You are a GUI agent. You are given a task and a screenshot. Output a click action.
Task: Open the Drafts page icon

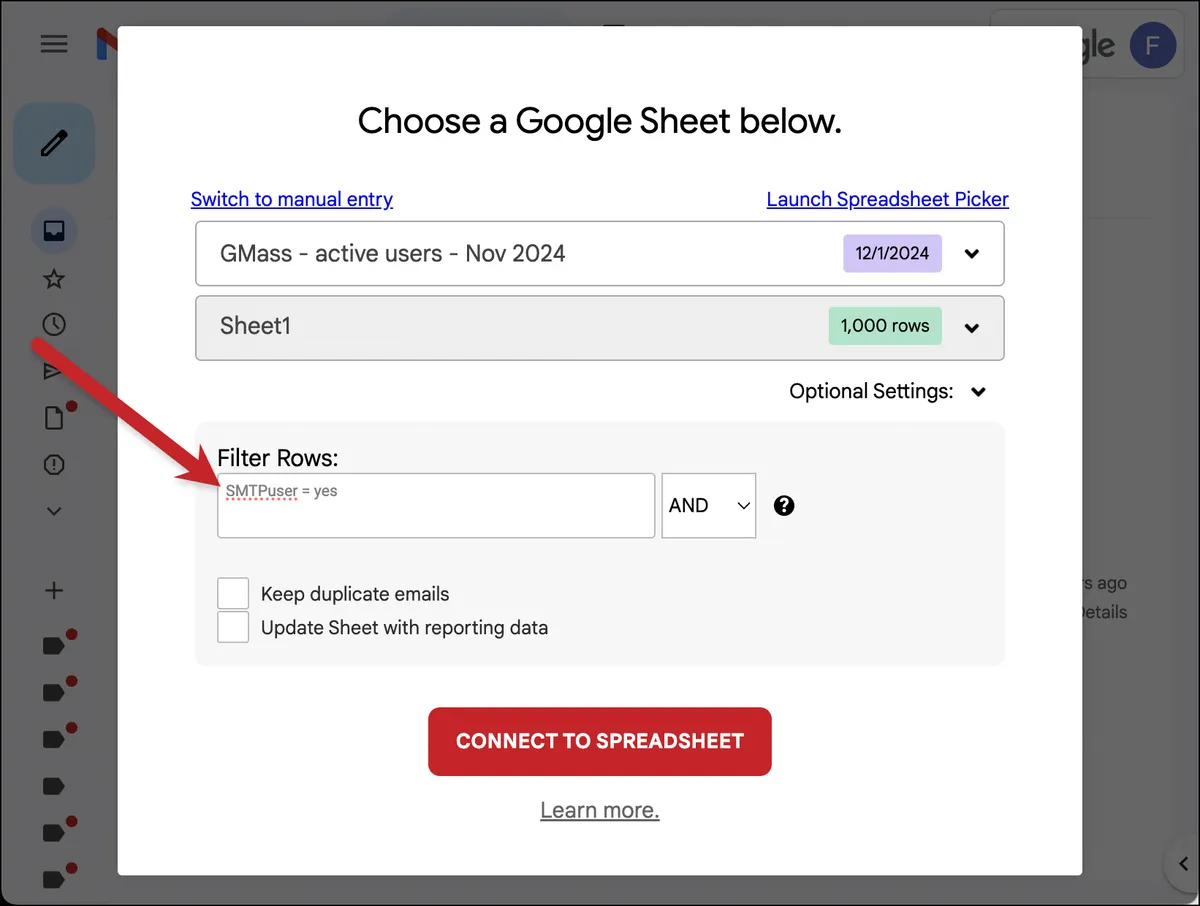click(54, 417)
